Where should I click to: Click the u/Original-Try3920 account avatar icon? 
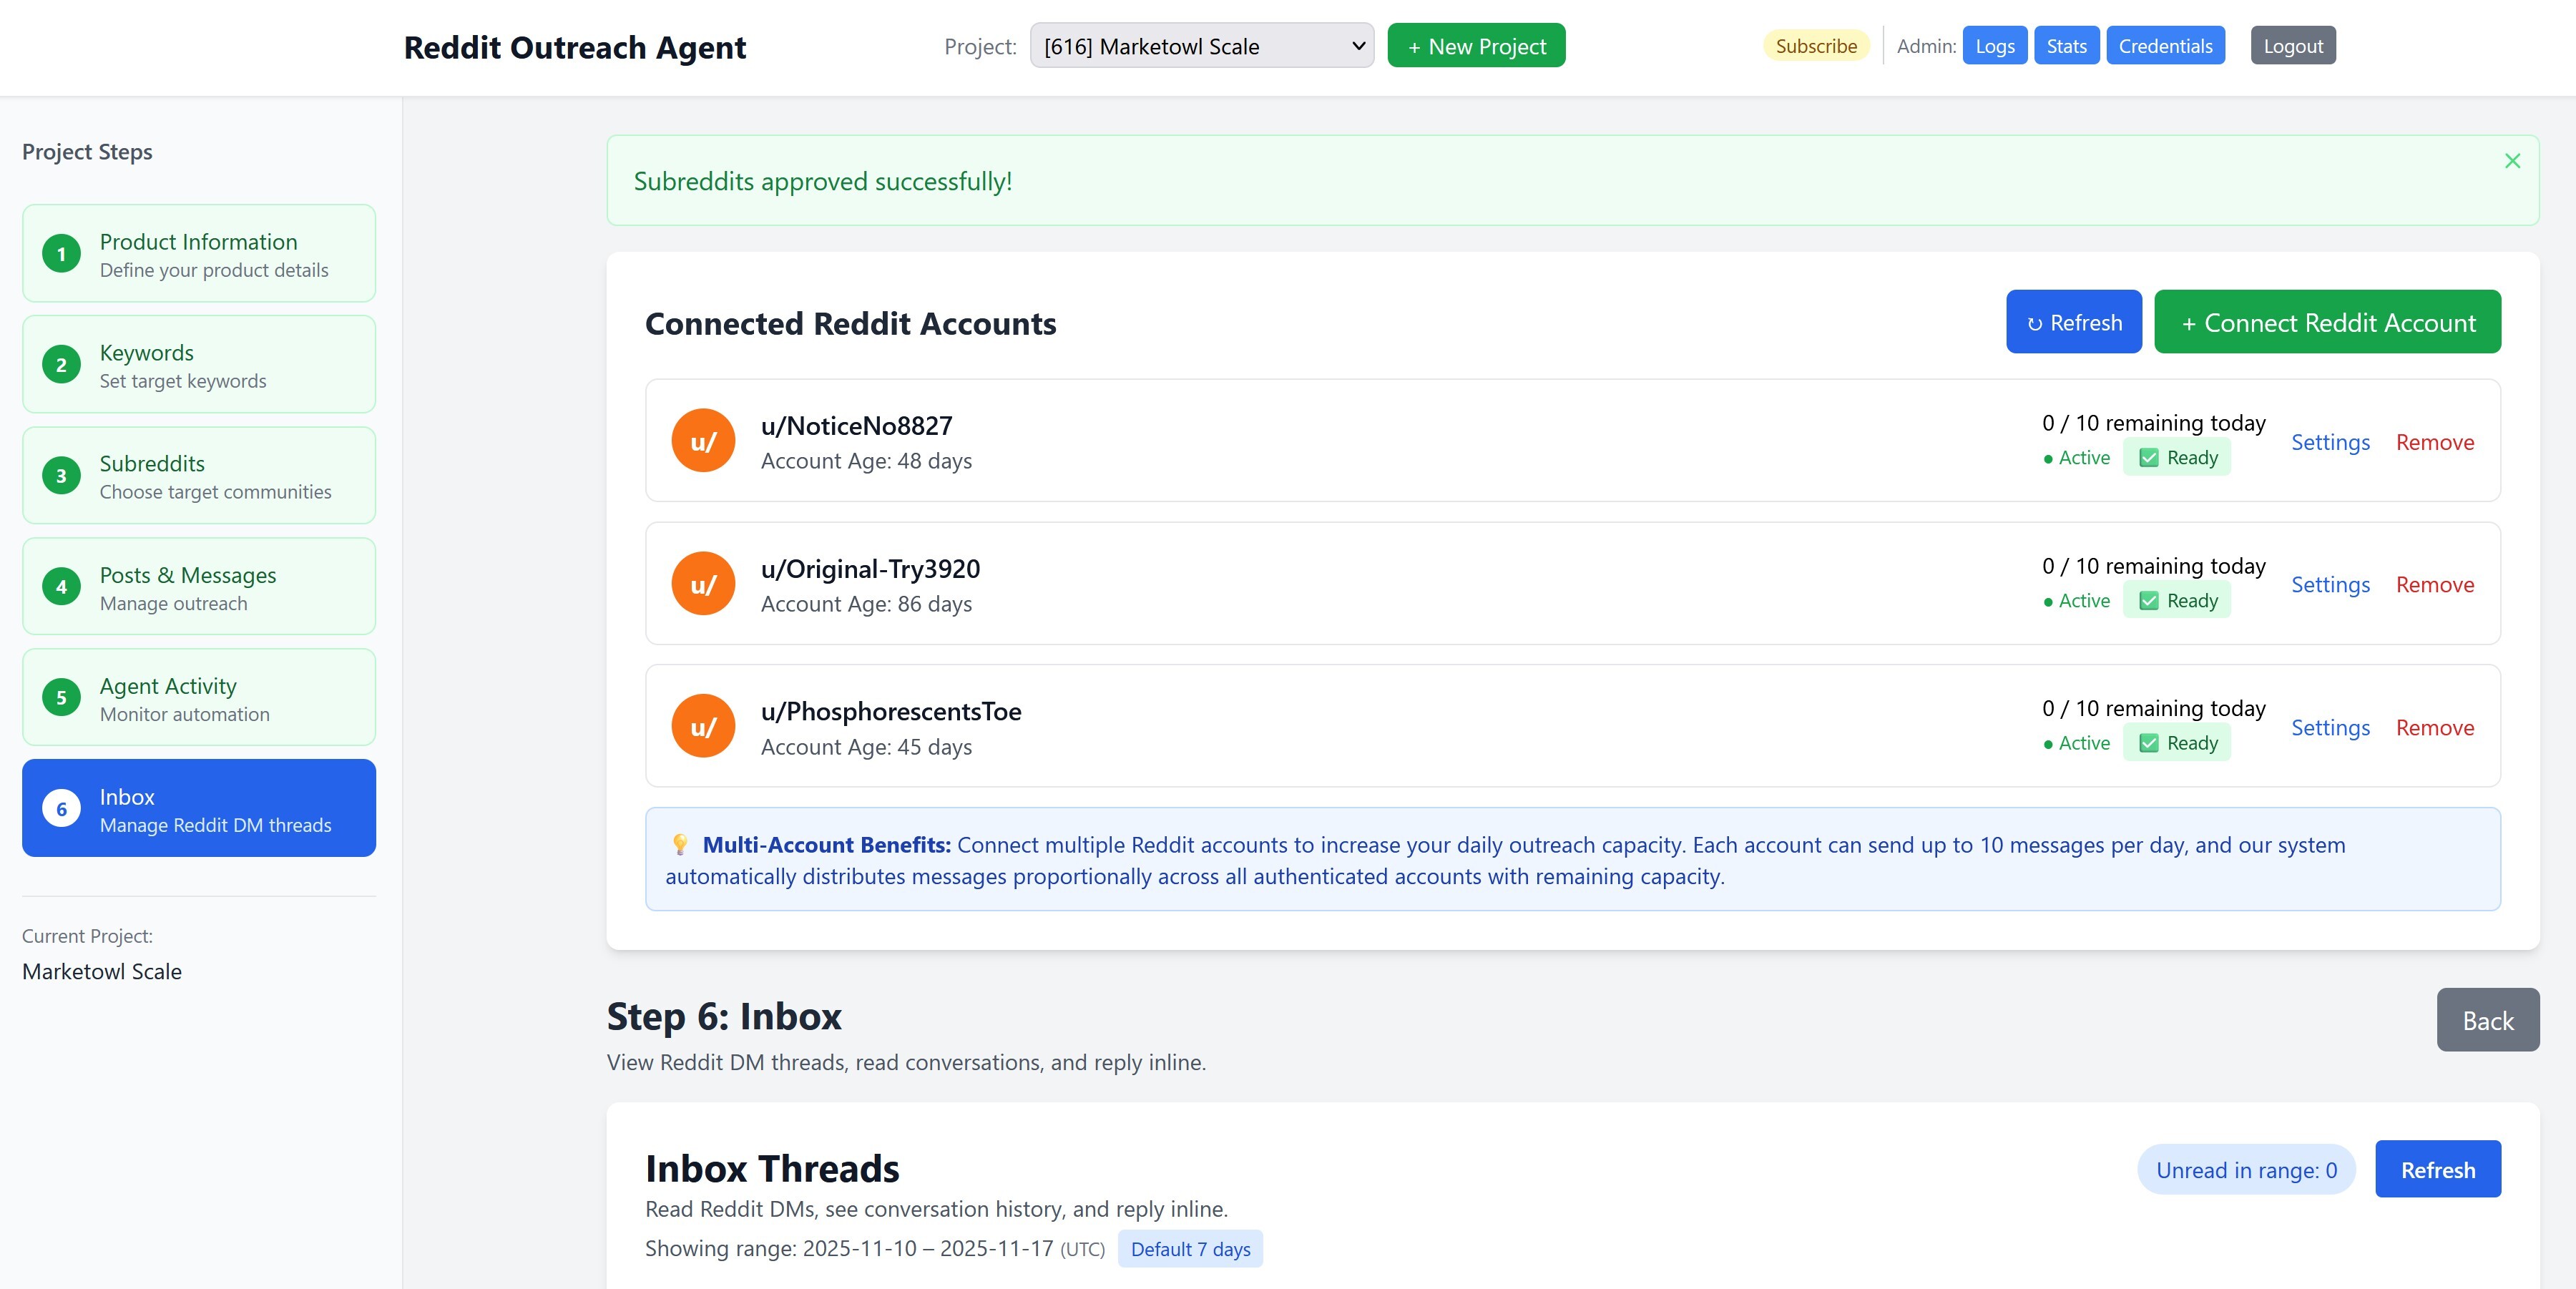703,583
